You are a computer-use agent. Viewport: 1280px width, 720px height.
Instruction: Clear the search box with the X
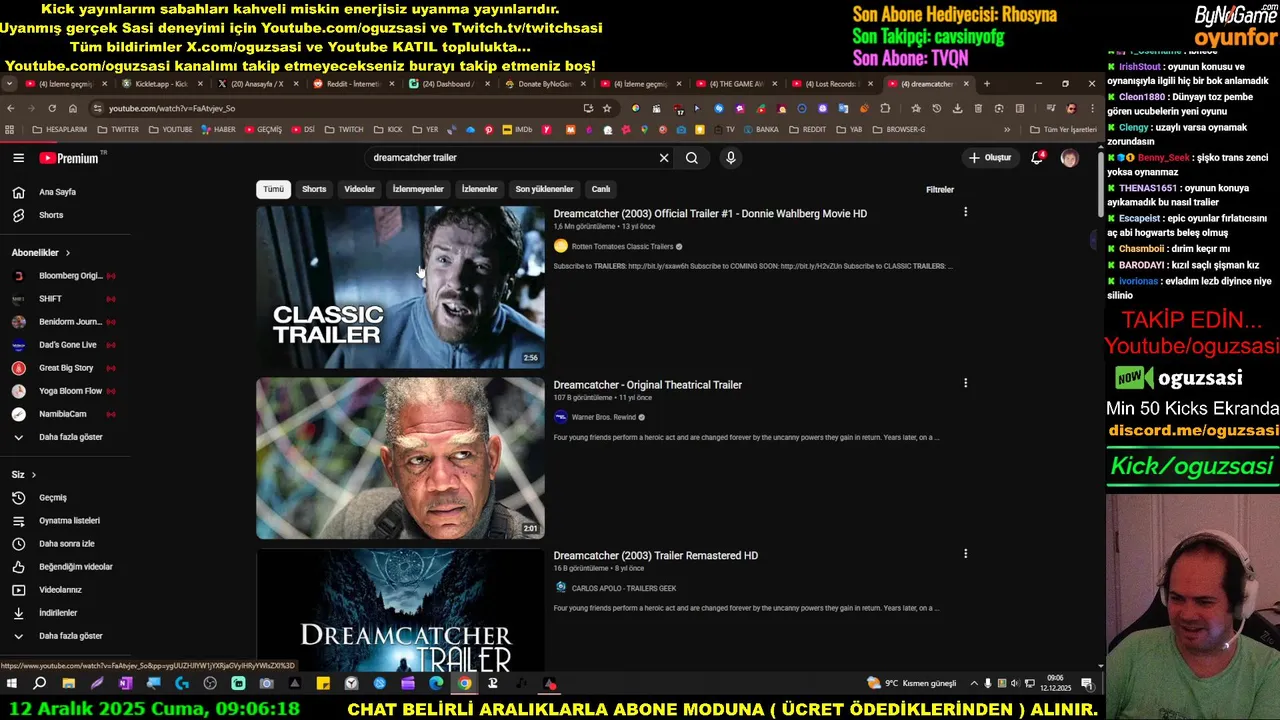(663, 158)
